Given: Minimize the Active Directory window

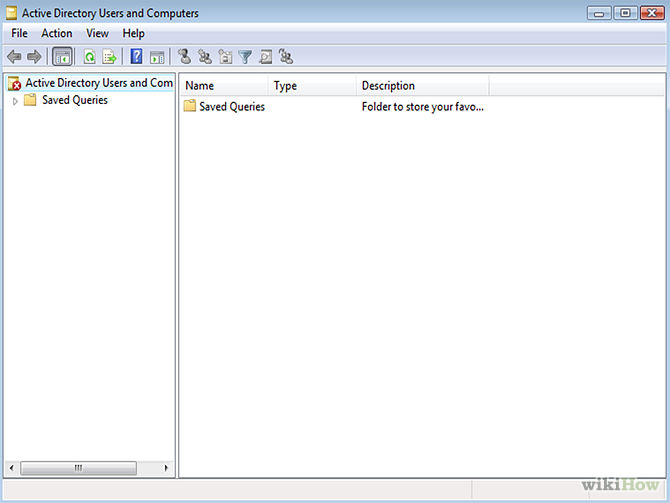Looking at the screenshot, I should (x=599, y=13).
